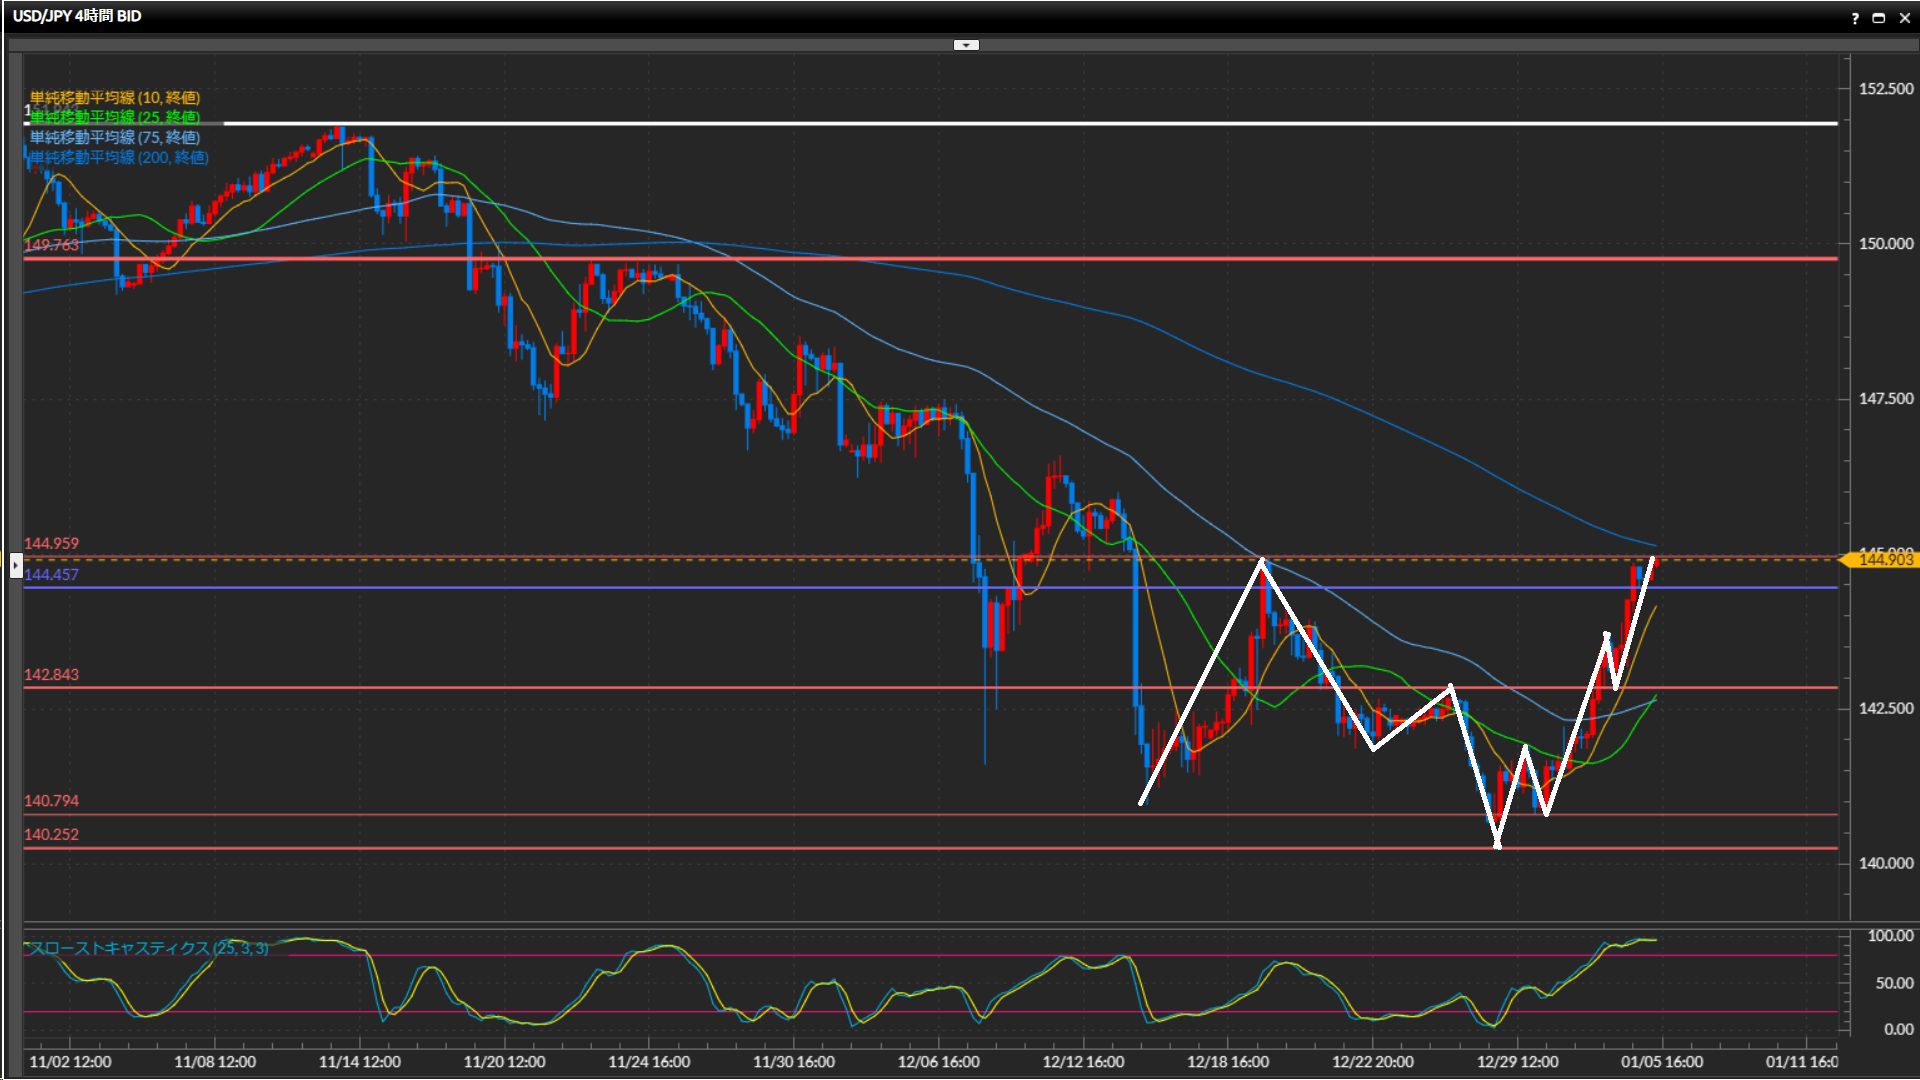Maximize the USD/JPY chart window

pyautogui.click(x=1879, y=18)
